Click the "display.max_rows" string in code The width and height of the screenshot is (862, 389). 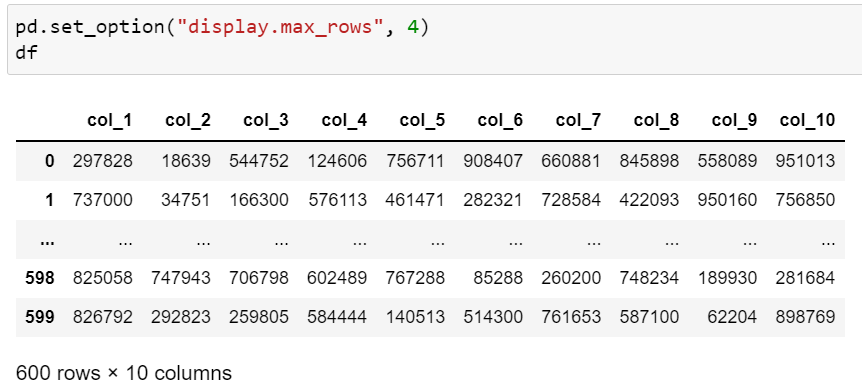click(x=279, y=27)
